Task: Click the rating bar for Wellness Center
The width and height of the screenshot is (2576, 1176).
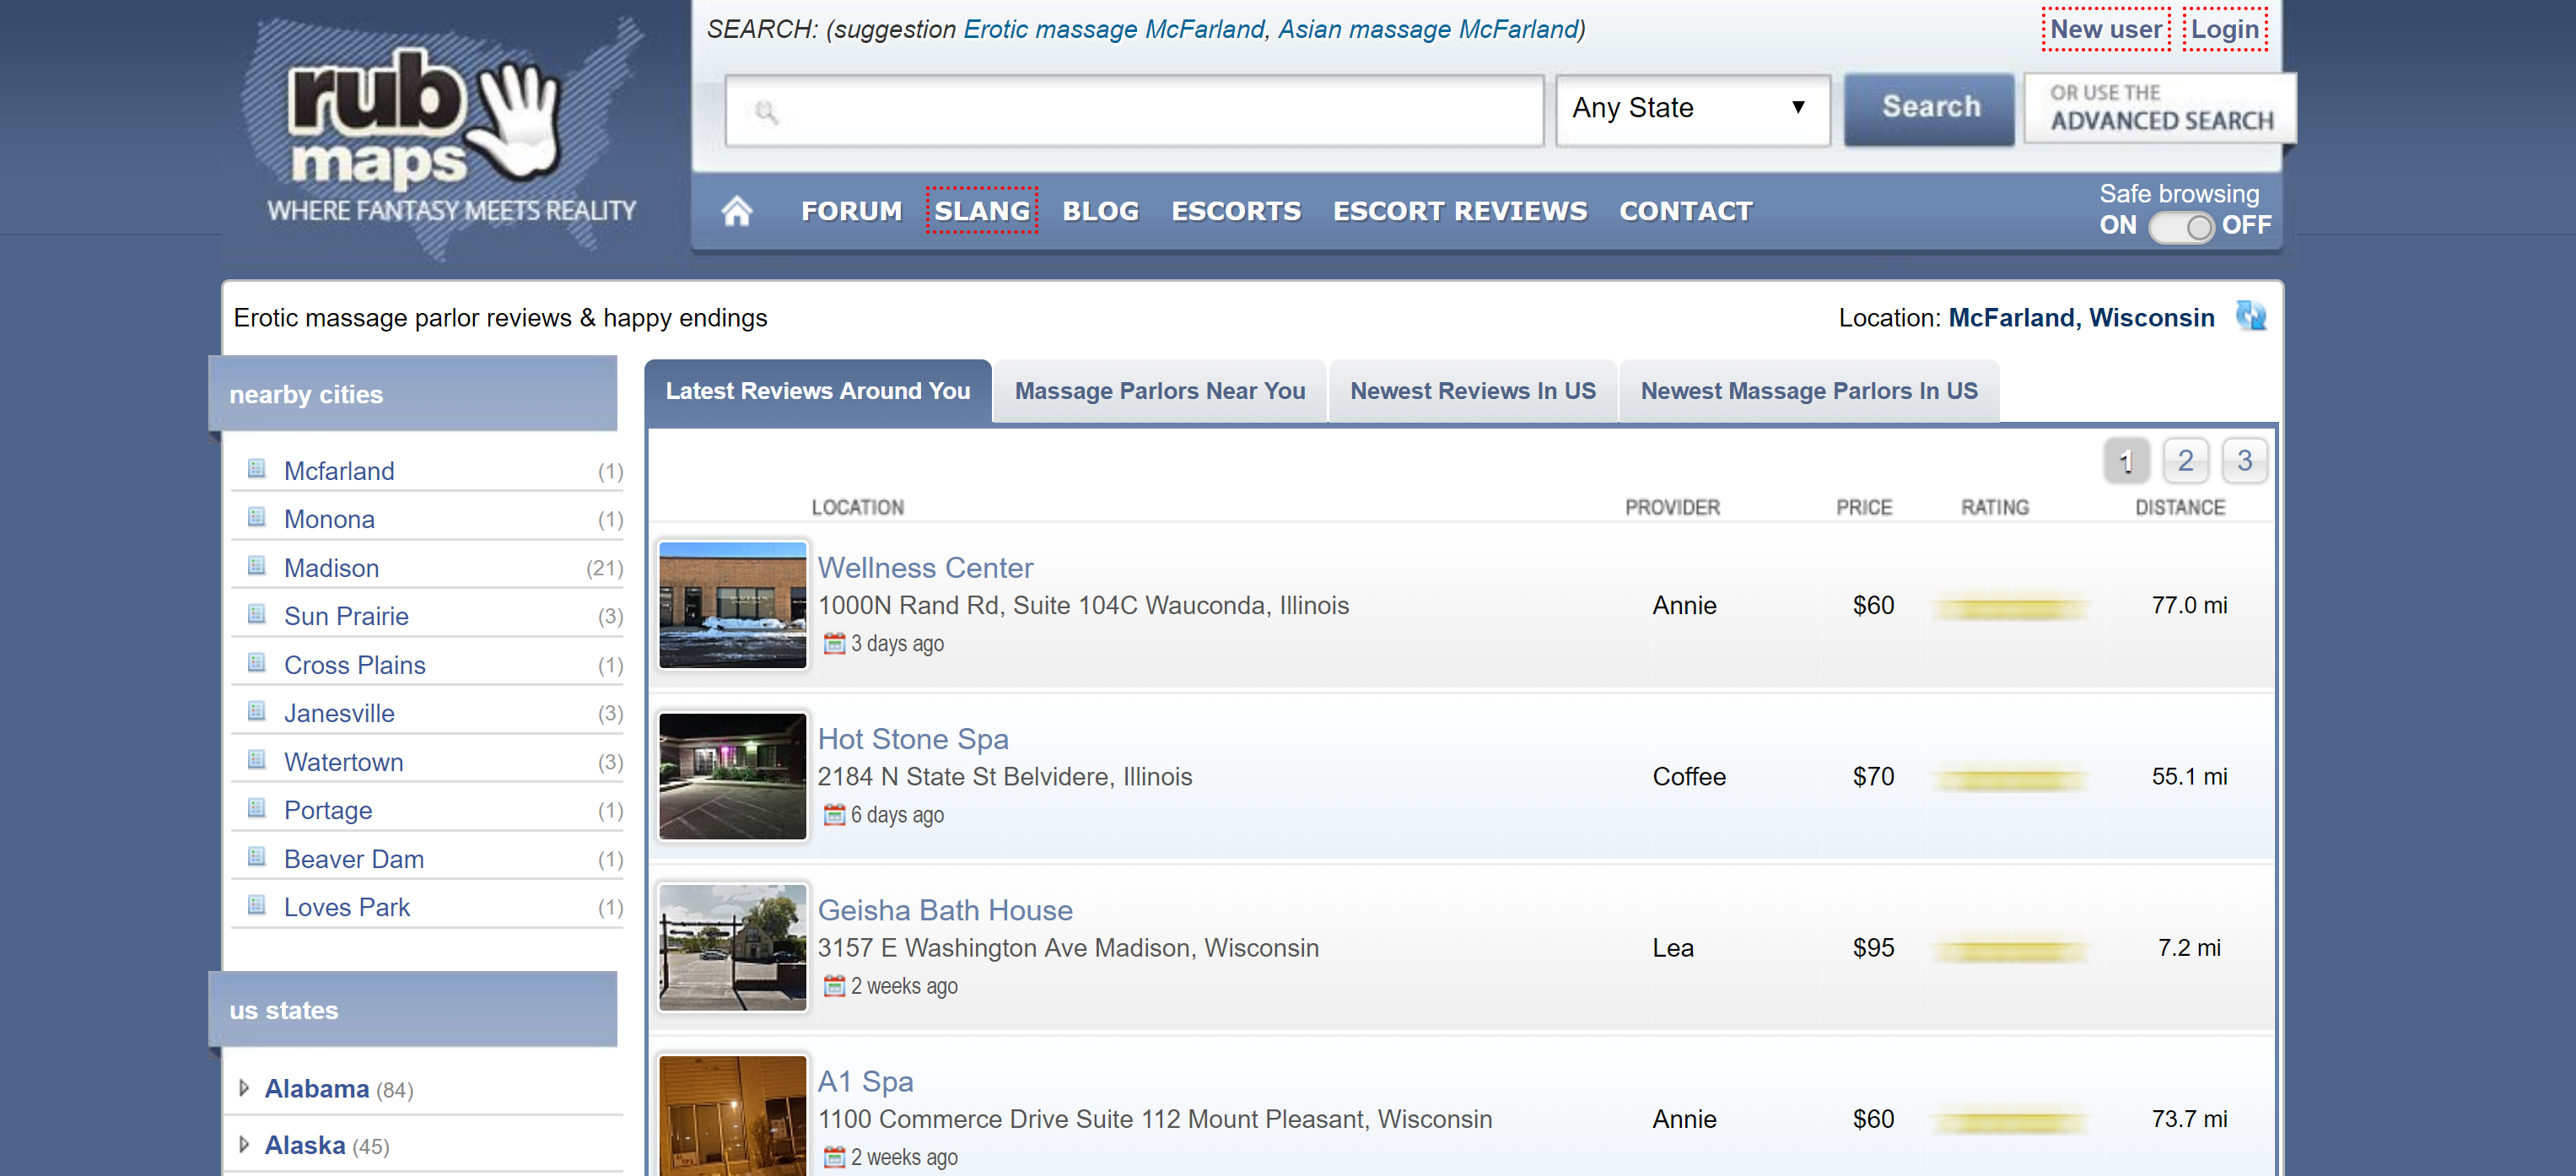Action: (x=2010, y=606)
